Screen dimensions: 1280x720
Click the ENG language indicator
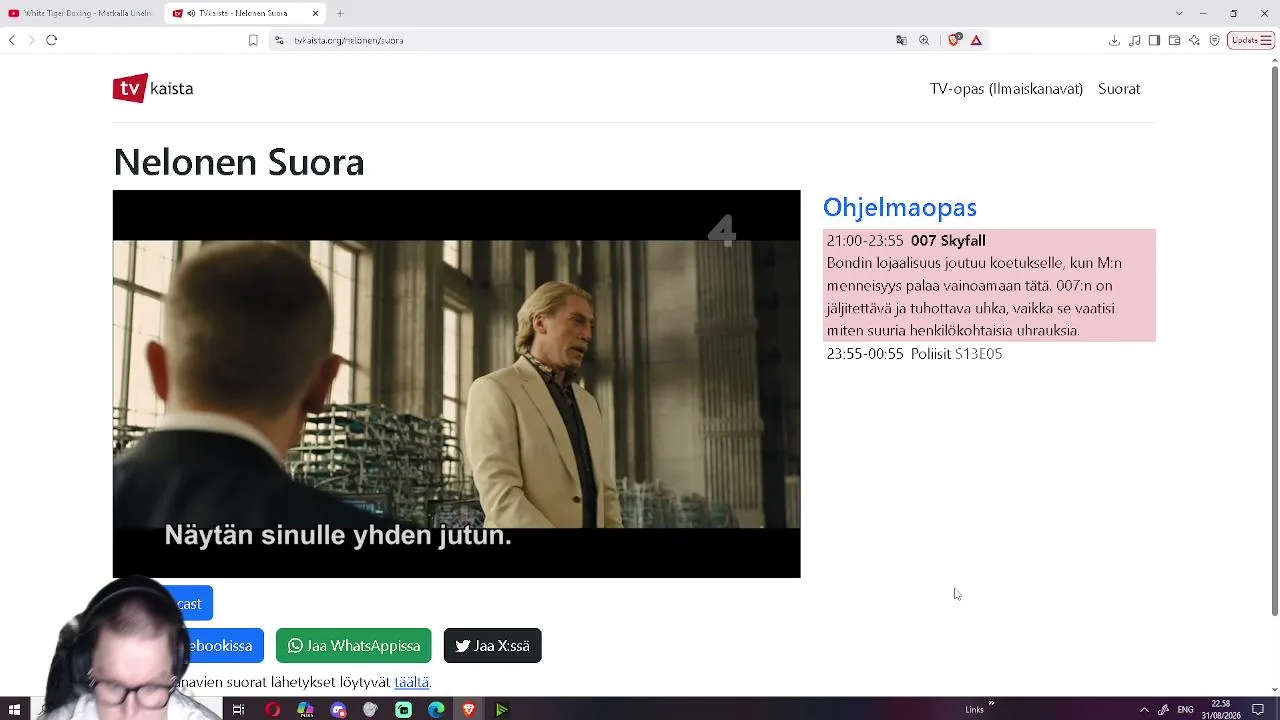(1185, 710)
